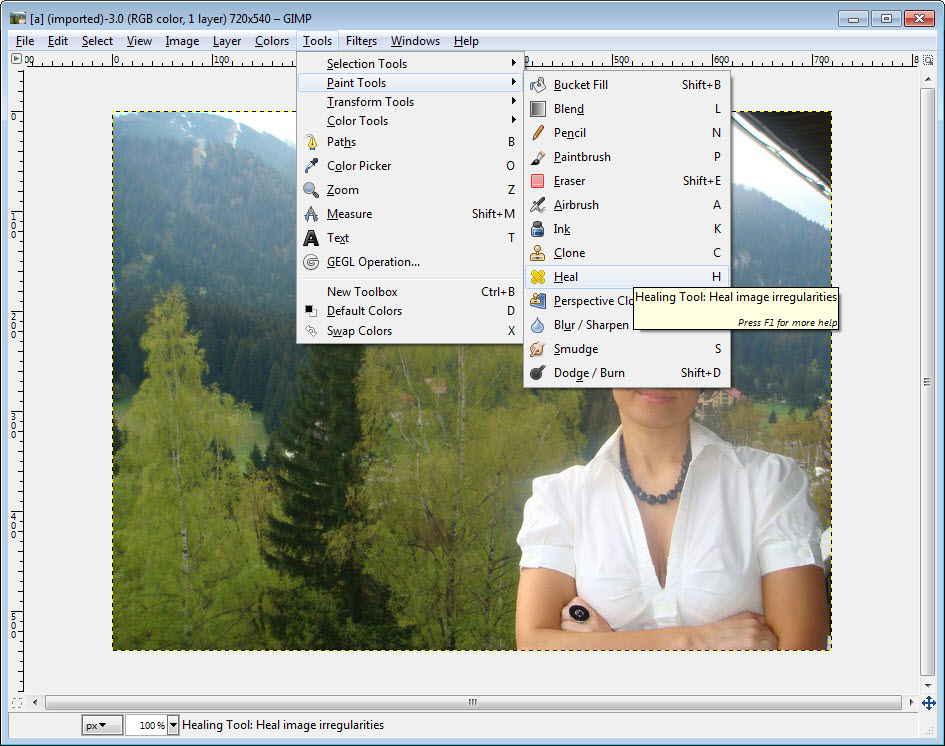Click GEGL Operation menu entry
945x746 pixels.
(x=373, y=262)
